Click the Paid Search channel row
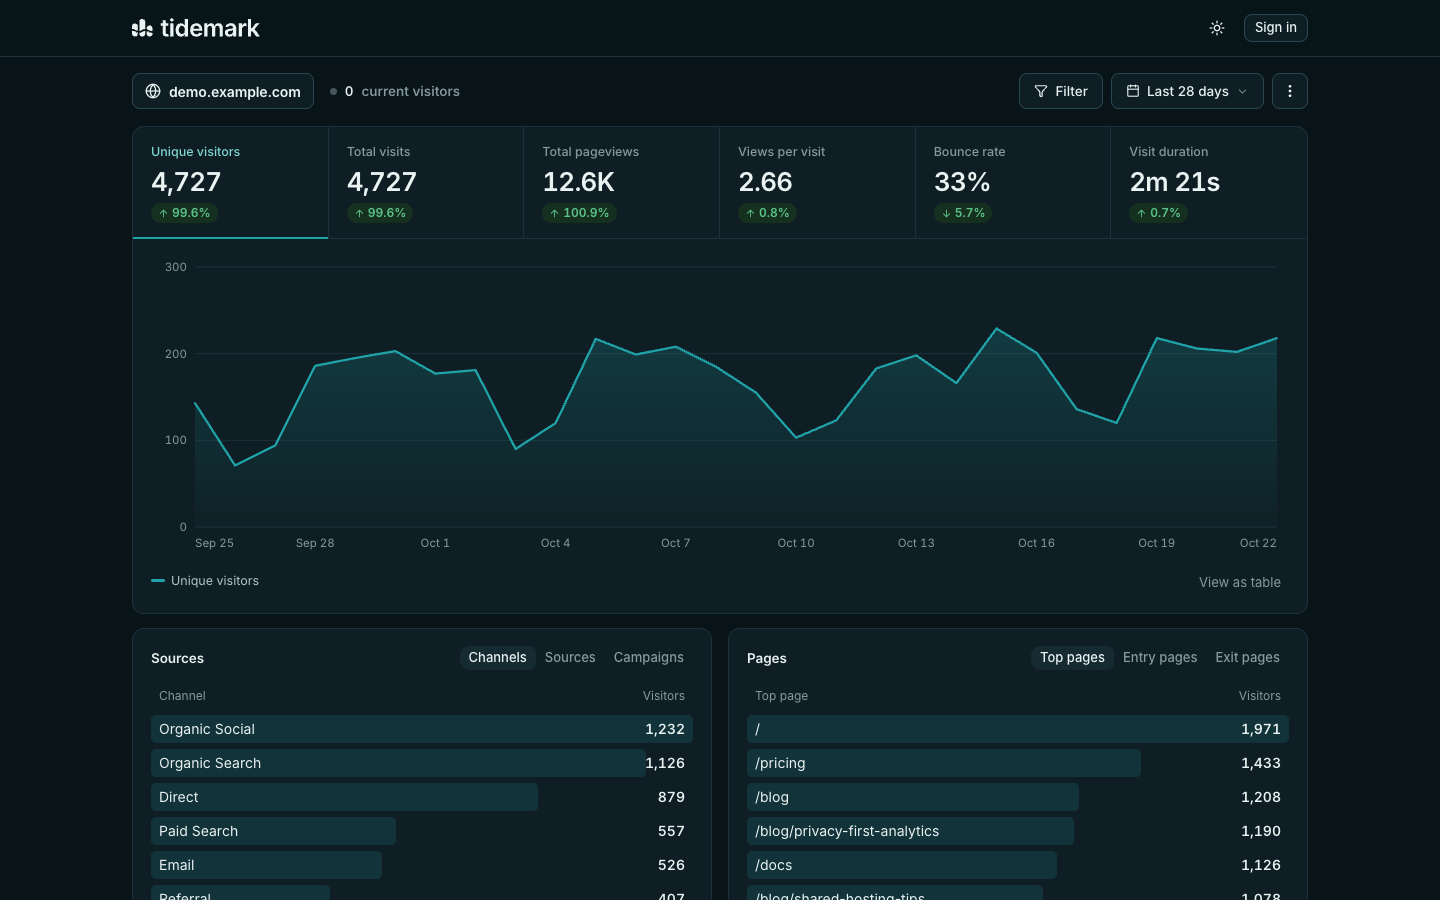 click(422, 831)
